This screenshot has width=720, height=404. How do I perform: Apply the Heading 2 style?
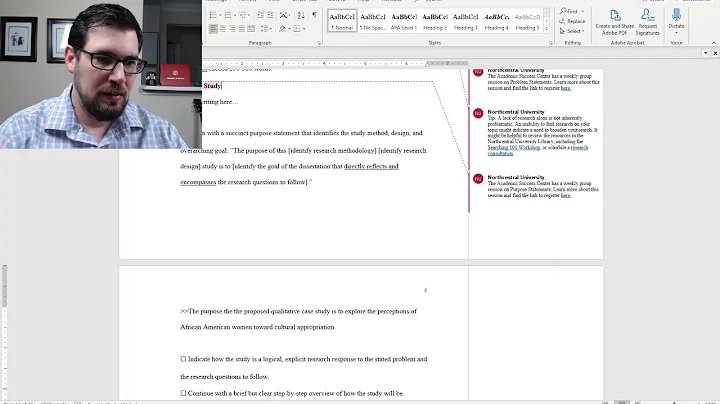pyautogui.click(x=435, y=21)
